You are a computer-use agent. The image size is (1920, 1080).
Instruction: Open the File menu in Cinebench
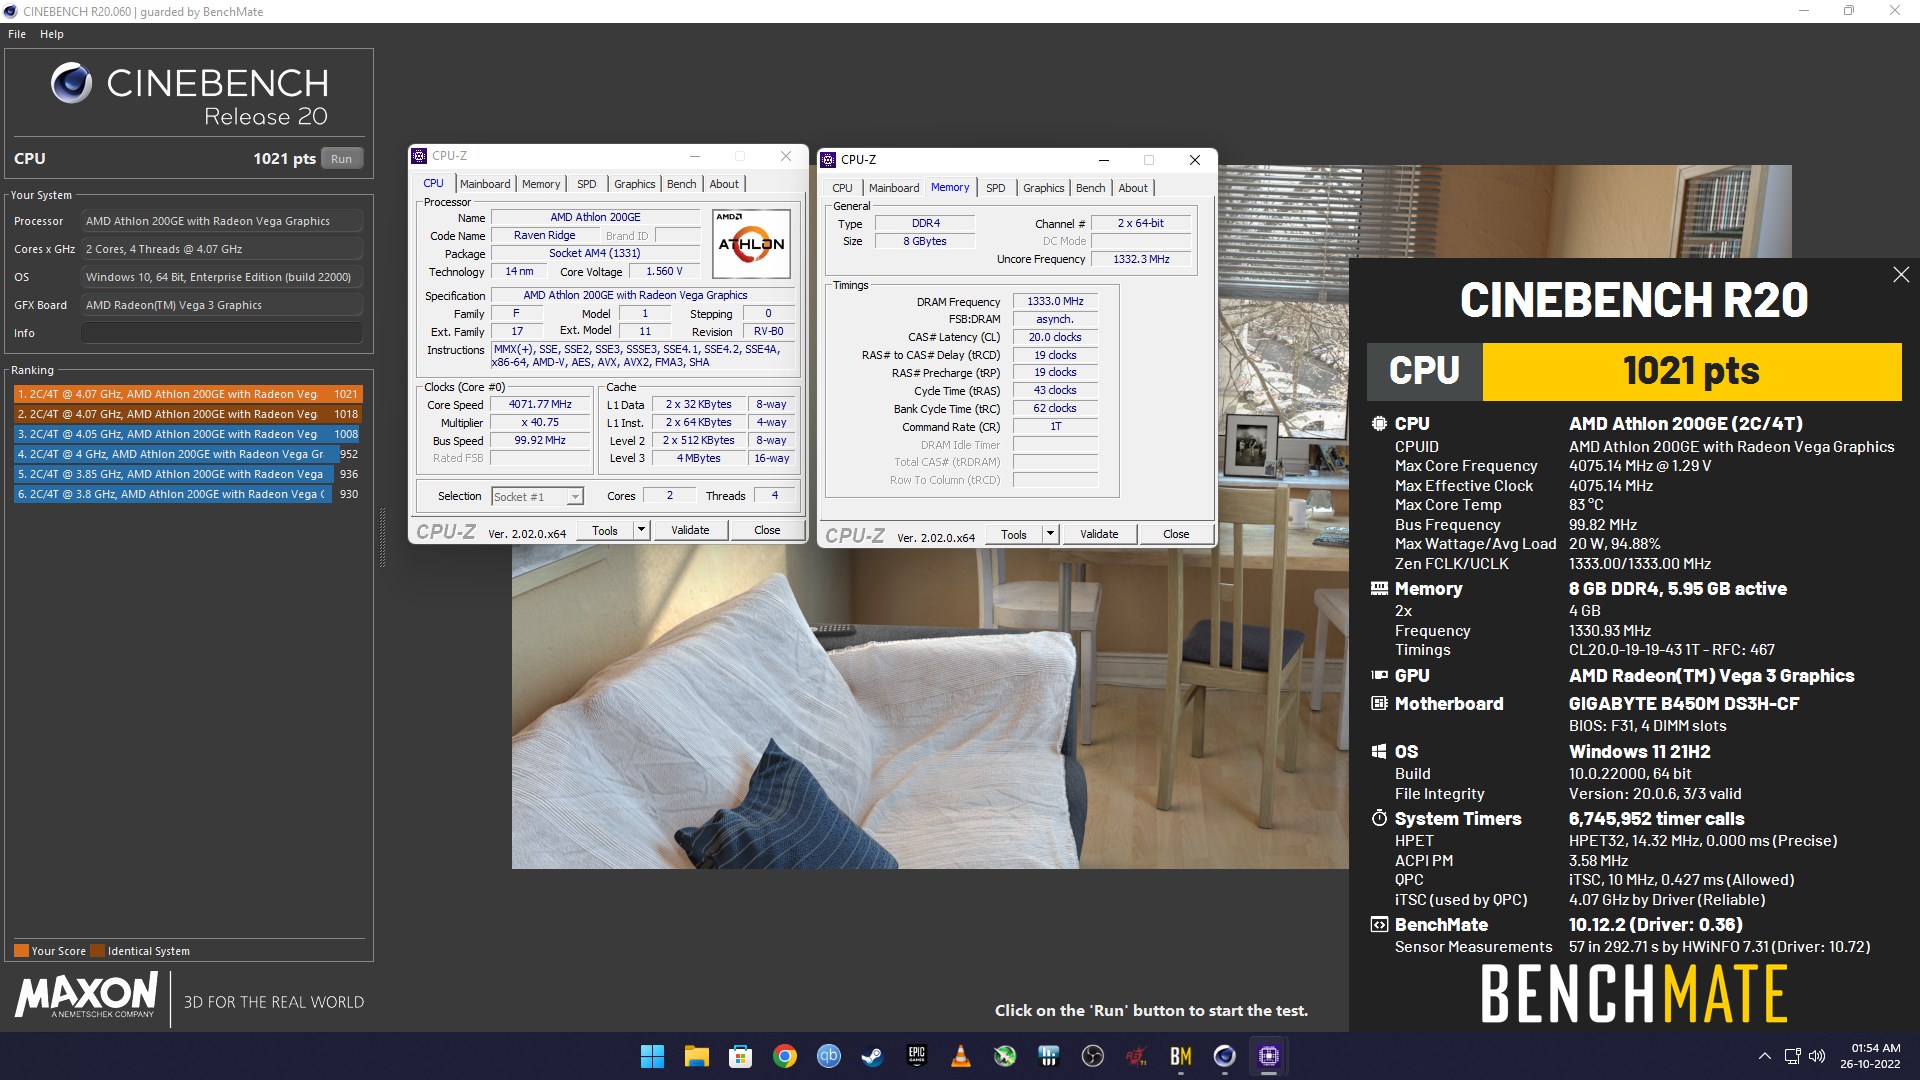point(17,34)
